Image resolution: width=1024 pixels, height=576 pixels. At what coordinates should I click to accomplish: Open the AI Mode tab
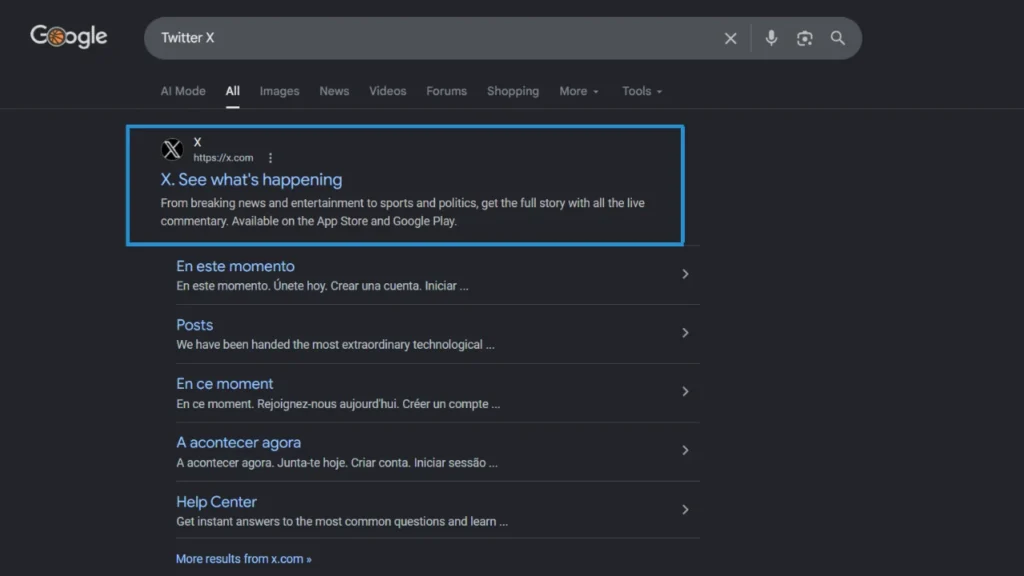coord(183,91)
